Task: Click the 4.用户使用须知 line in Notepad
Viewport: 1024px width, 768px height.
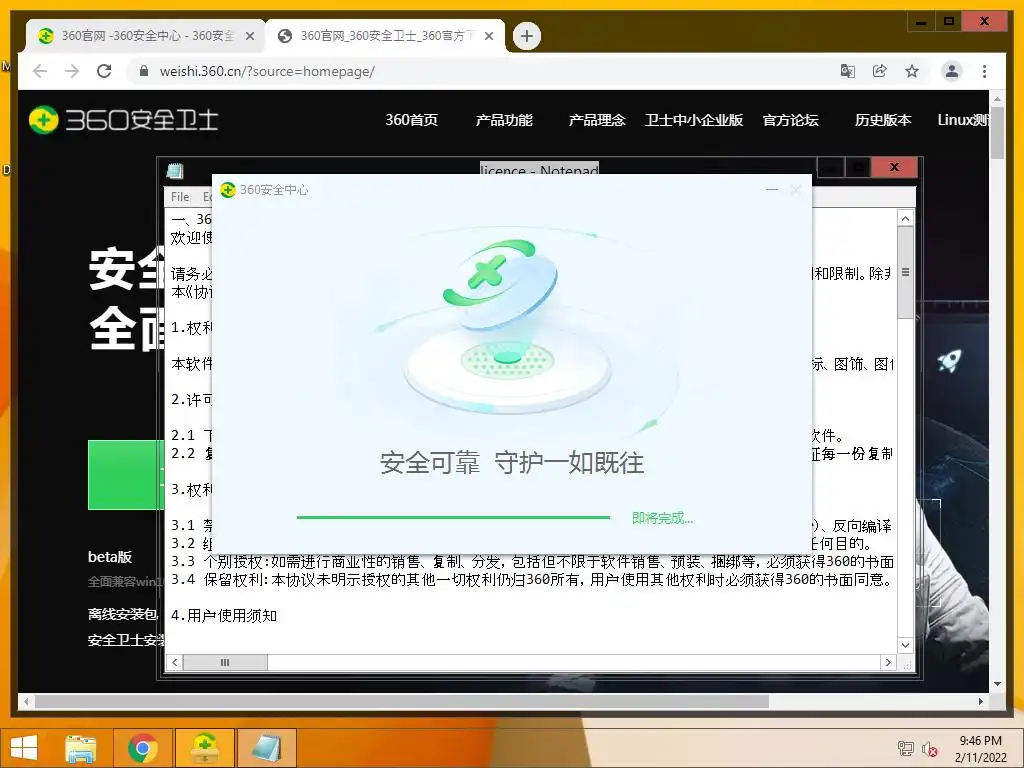Action: (x=224, y=615)
